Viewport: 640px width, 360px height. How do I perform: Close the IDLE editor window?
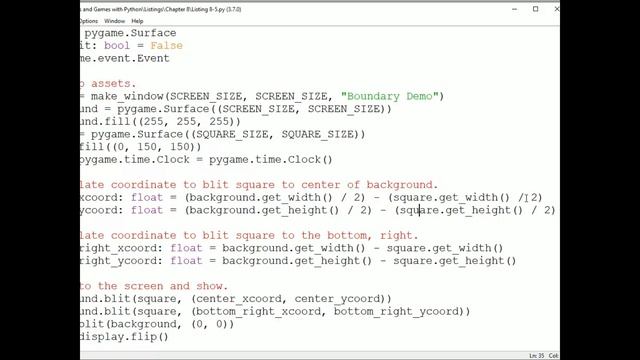tap(556, 9)
